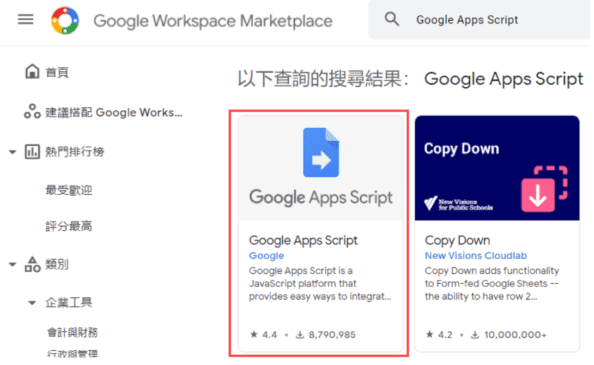Focus the search field containing Google Apps Script

(479, 20)
